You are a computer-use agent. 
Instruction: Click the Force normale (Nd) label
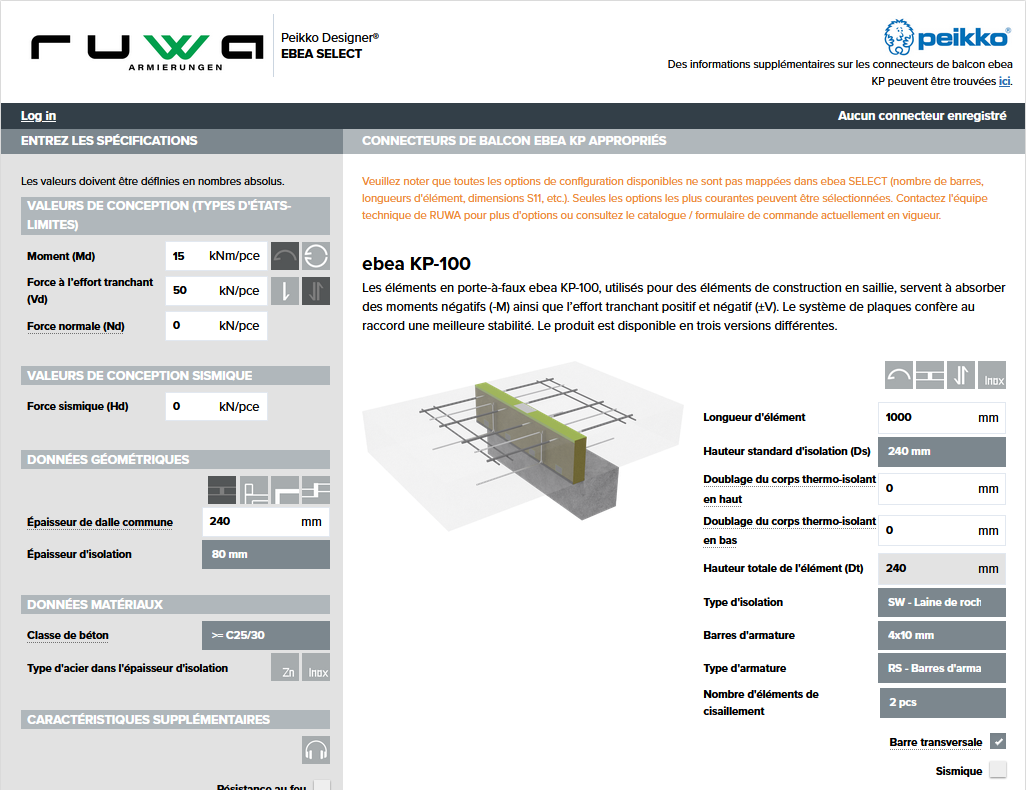click(76, 326)
